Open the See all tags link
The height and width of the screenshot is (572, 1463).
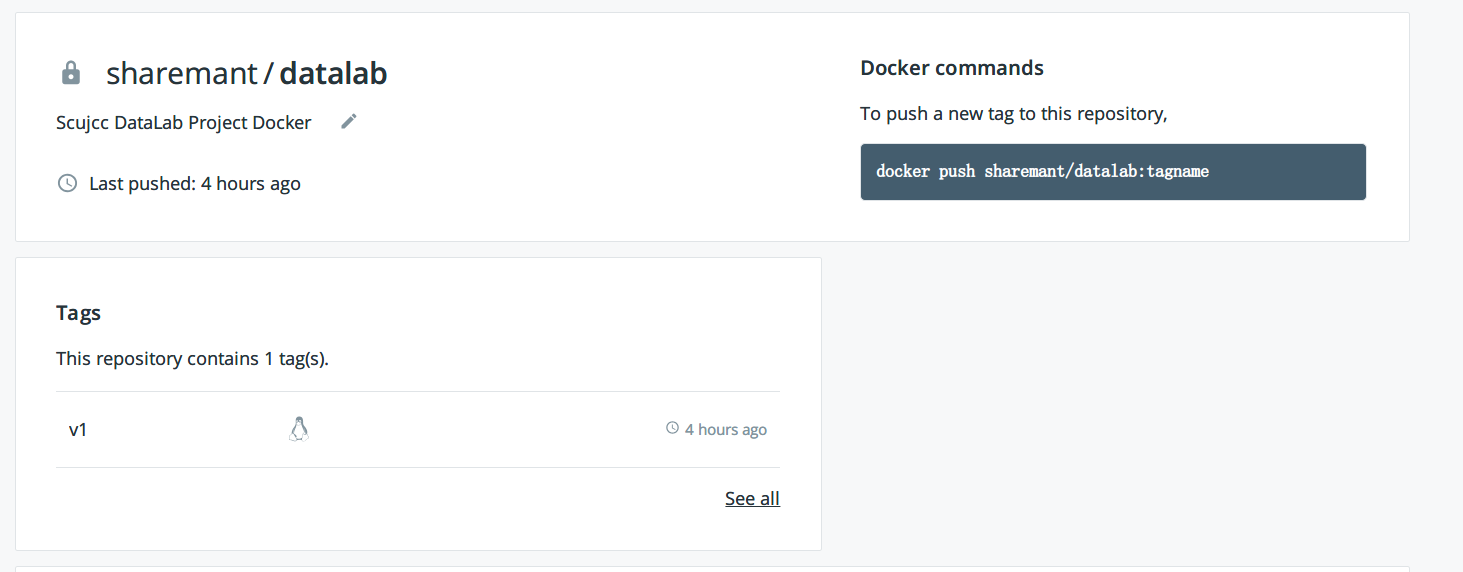click(x=752, y=498)
